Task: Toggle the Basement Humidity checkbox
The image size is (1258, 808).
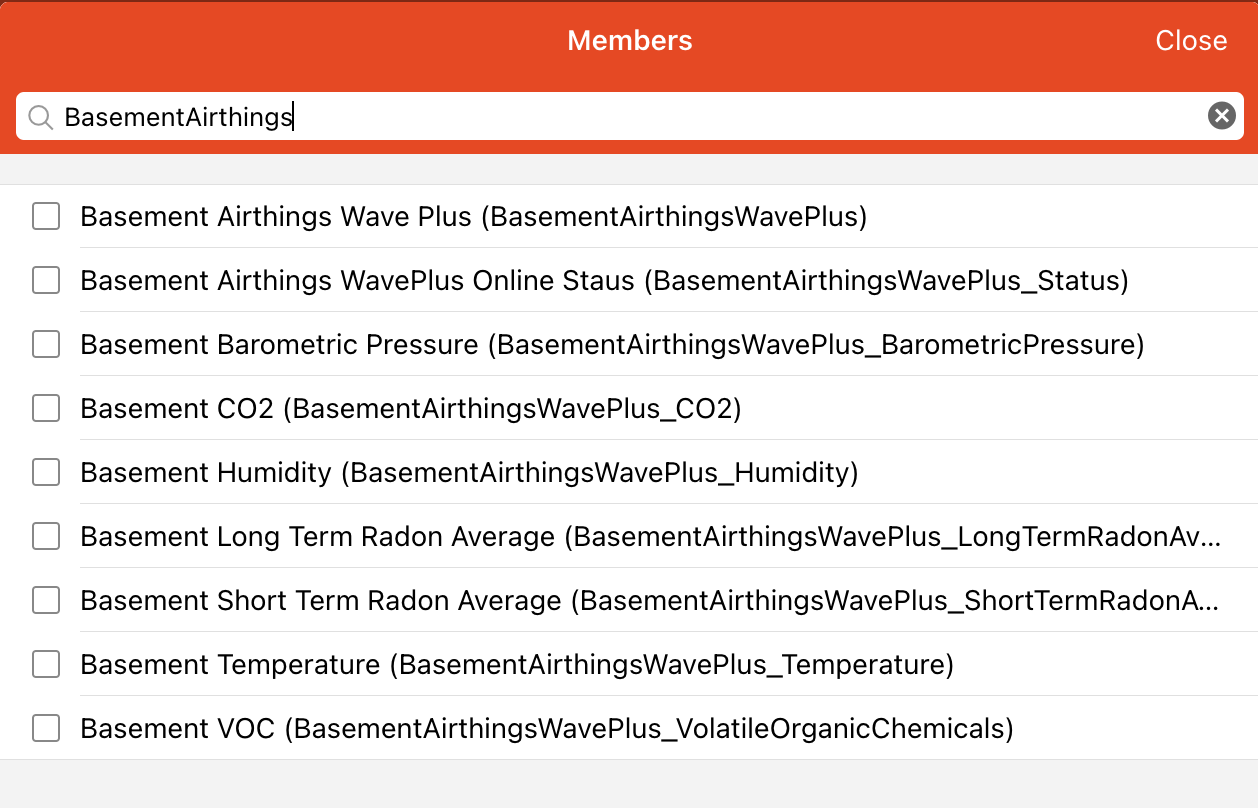Action: click(x=46, y=472)
